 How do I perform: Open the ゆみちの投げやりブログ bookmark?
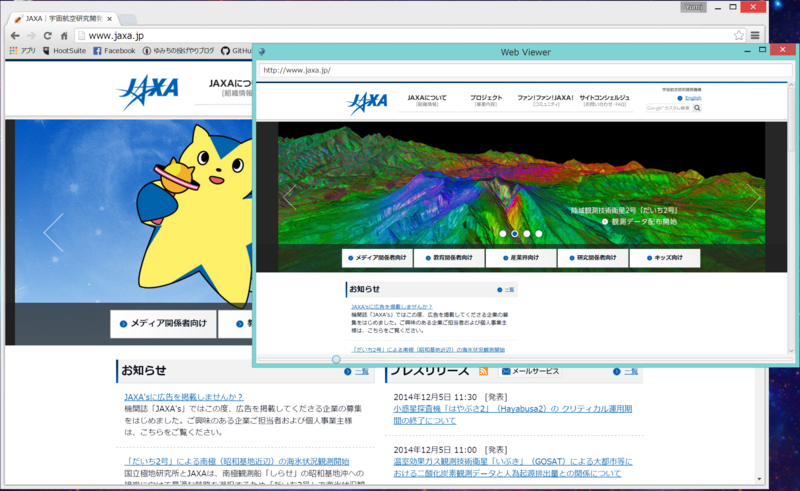[x=179, y=51]
